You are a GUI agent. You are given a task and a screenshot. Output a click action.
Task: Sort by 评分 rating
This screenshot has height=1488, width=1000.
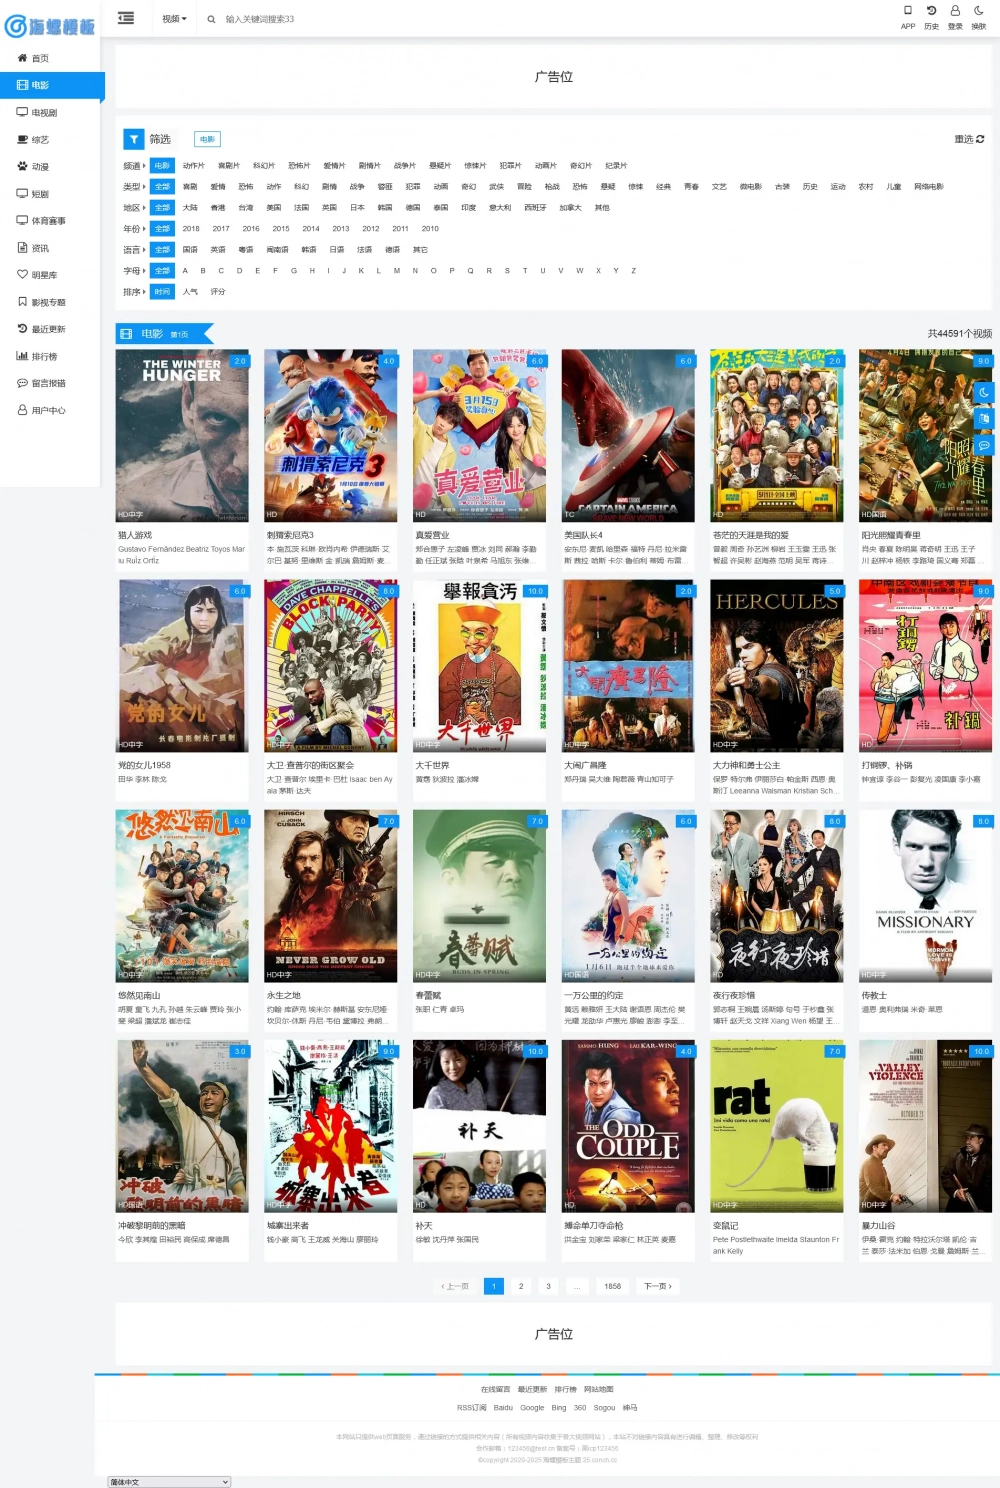click(218, 292)
